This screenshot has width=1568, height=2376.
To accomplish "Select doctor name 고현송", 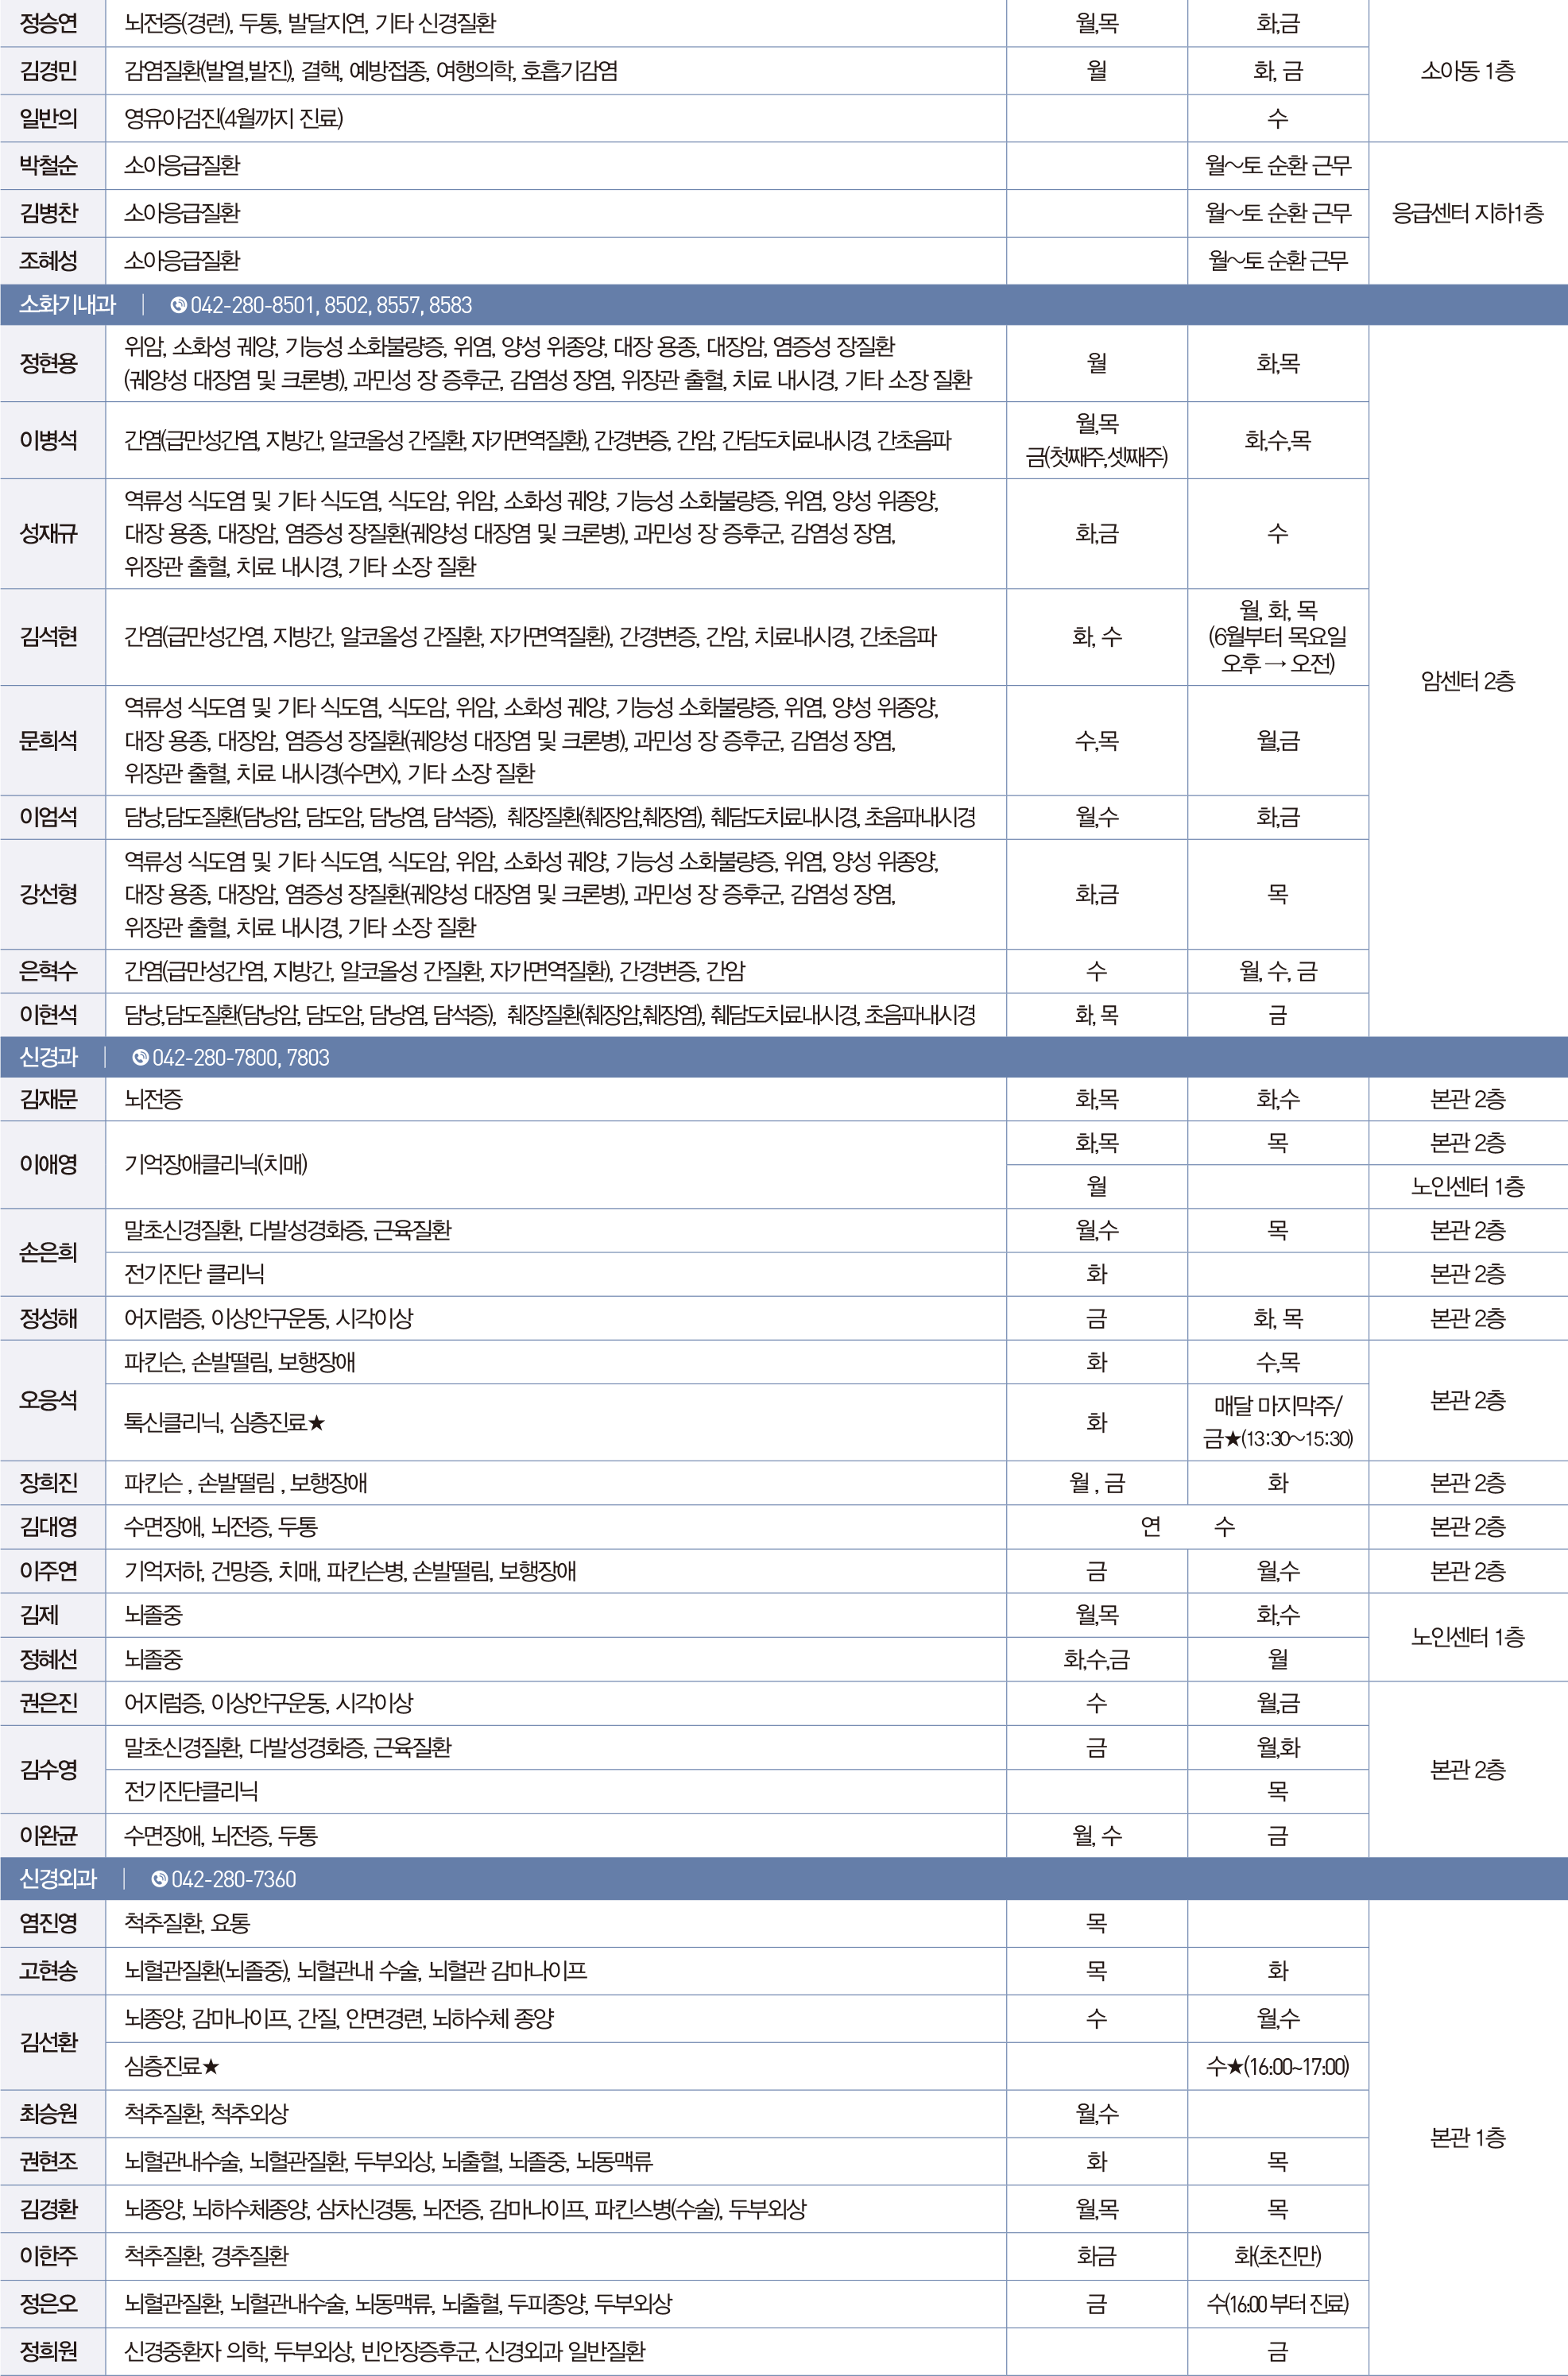I will pyautogui.click(x=49, y=1970).
